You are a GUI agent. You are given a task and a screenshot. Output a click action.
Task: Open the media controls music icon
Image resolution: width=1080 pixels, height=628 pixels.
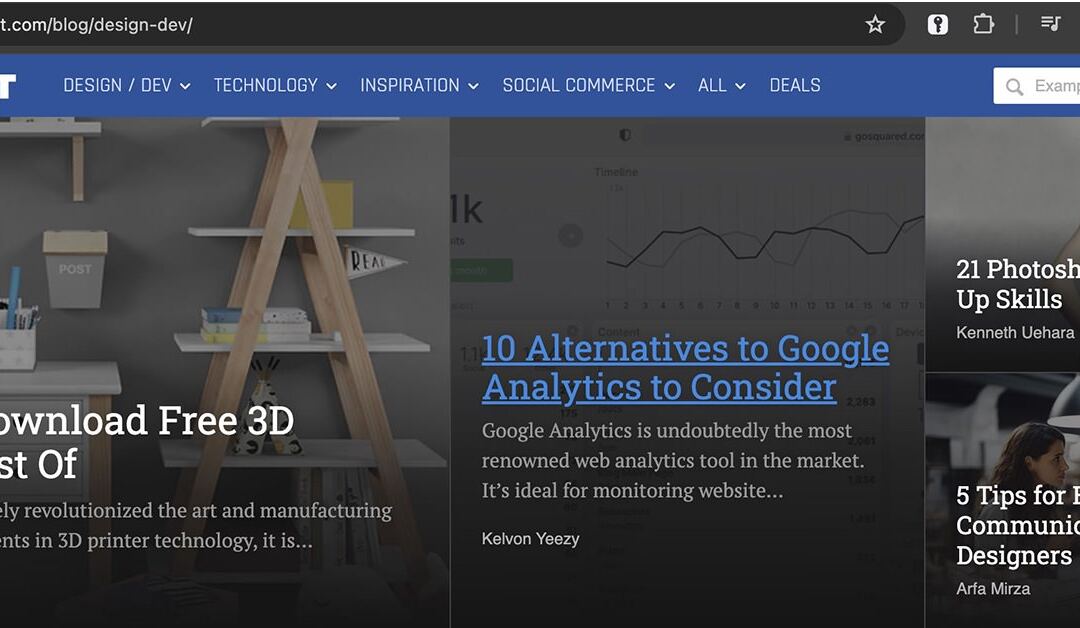coord(1050,24)
